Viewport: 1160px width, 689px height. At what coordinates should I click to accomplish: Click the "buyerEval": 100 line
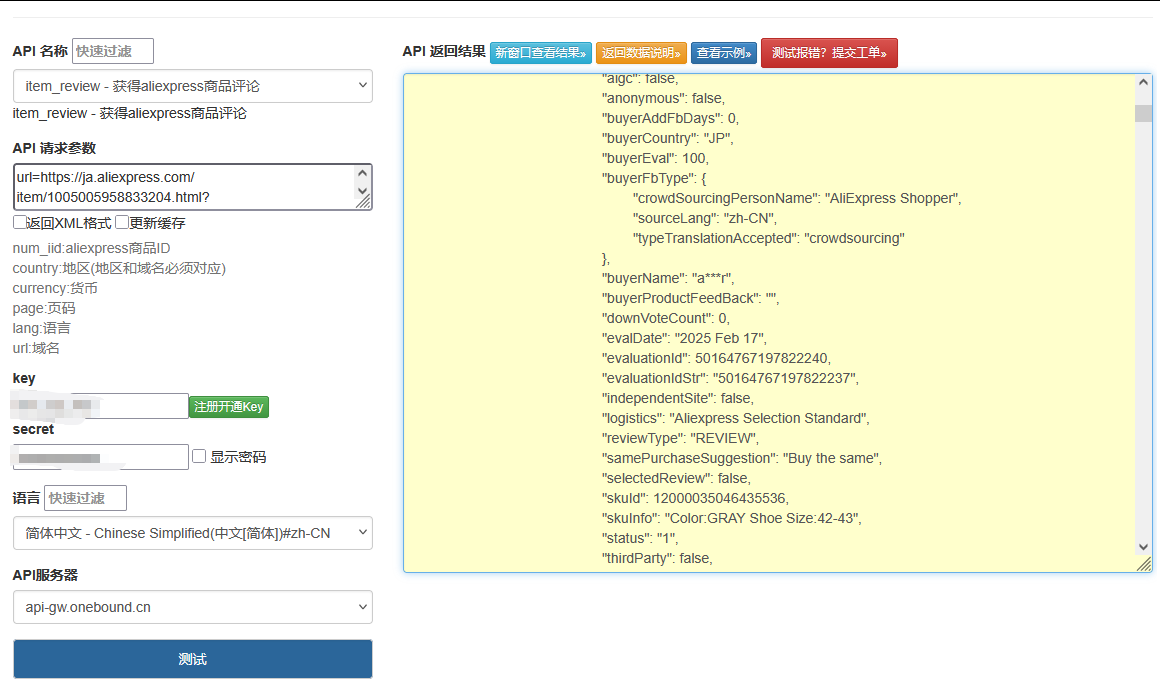click(x=655, y=158)
